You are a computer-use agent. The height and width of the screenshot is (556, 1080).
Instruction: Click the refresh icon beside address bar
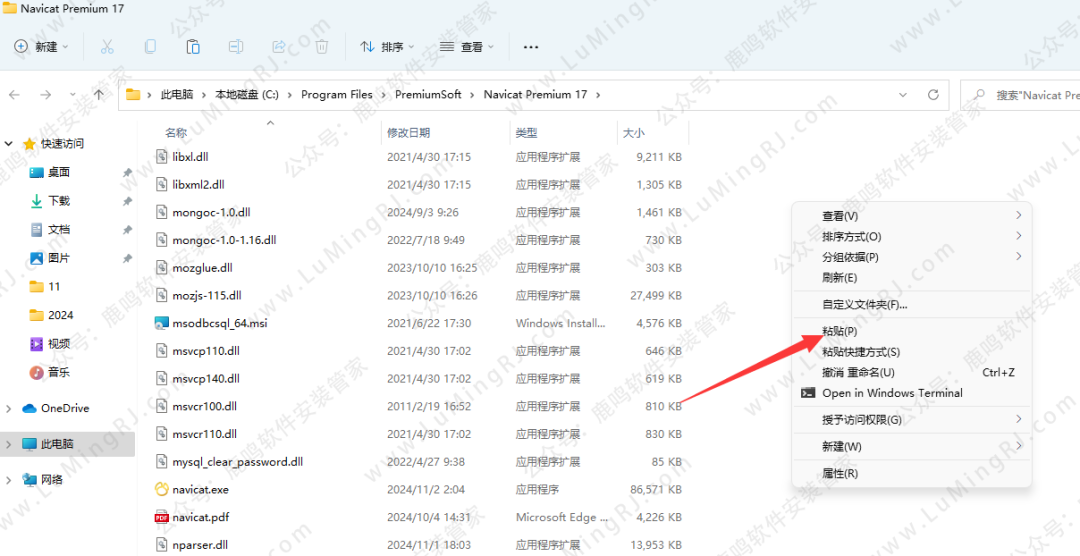pos(933,95)
